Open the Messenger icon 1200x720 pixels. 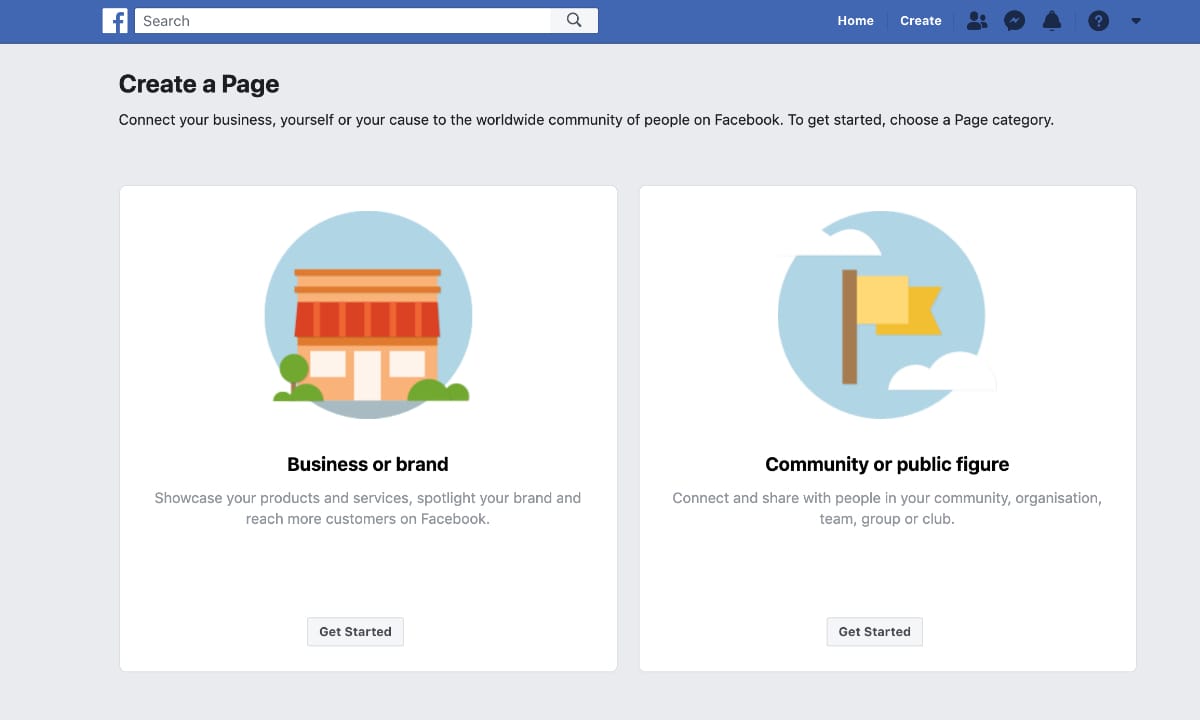click(1014, 20)
